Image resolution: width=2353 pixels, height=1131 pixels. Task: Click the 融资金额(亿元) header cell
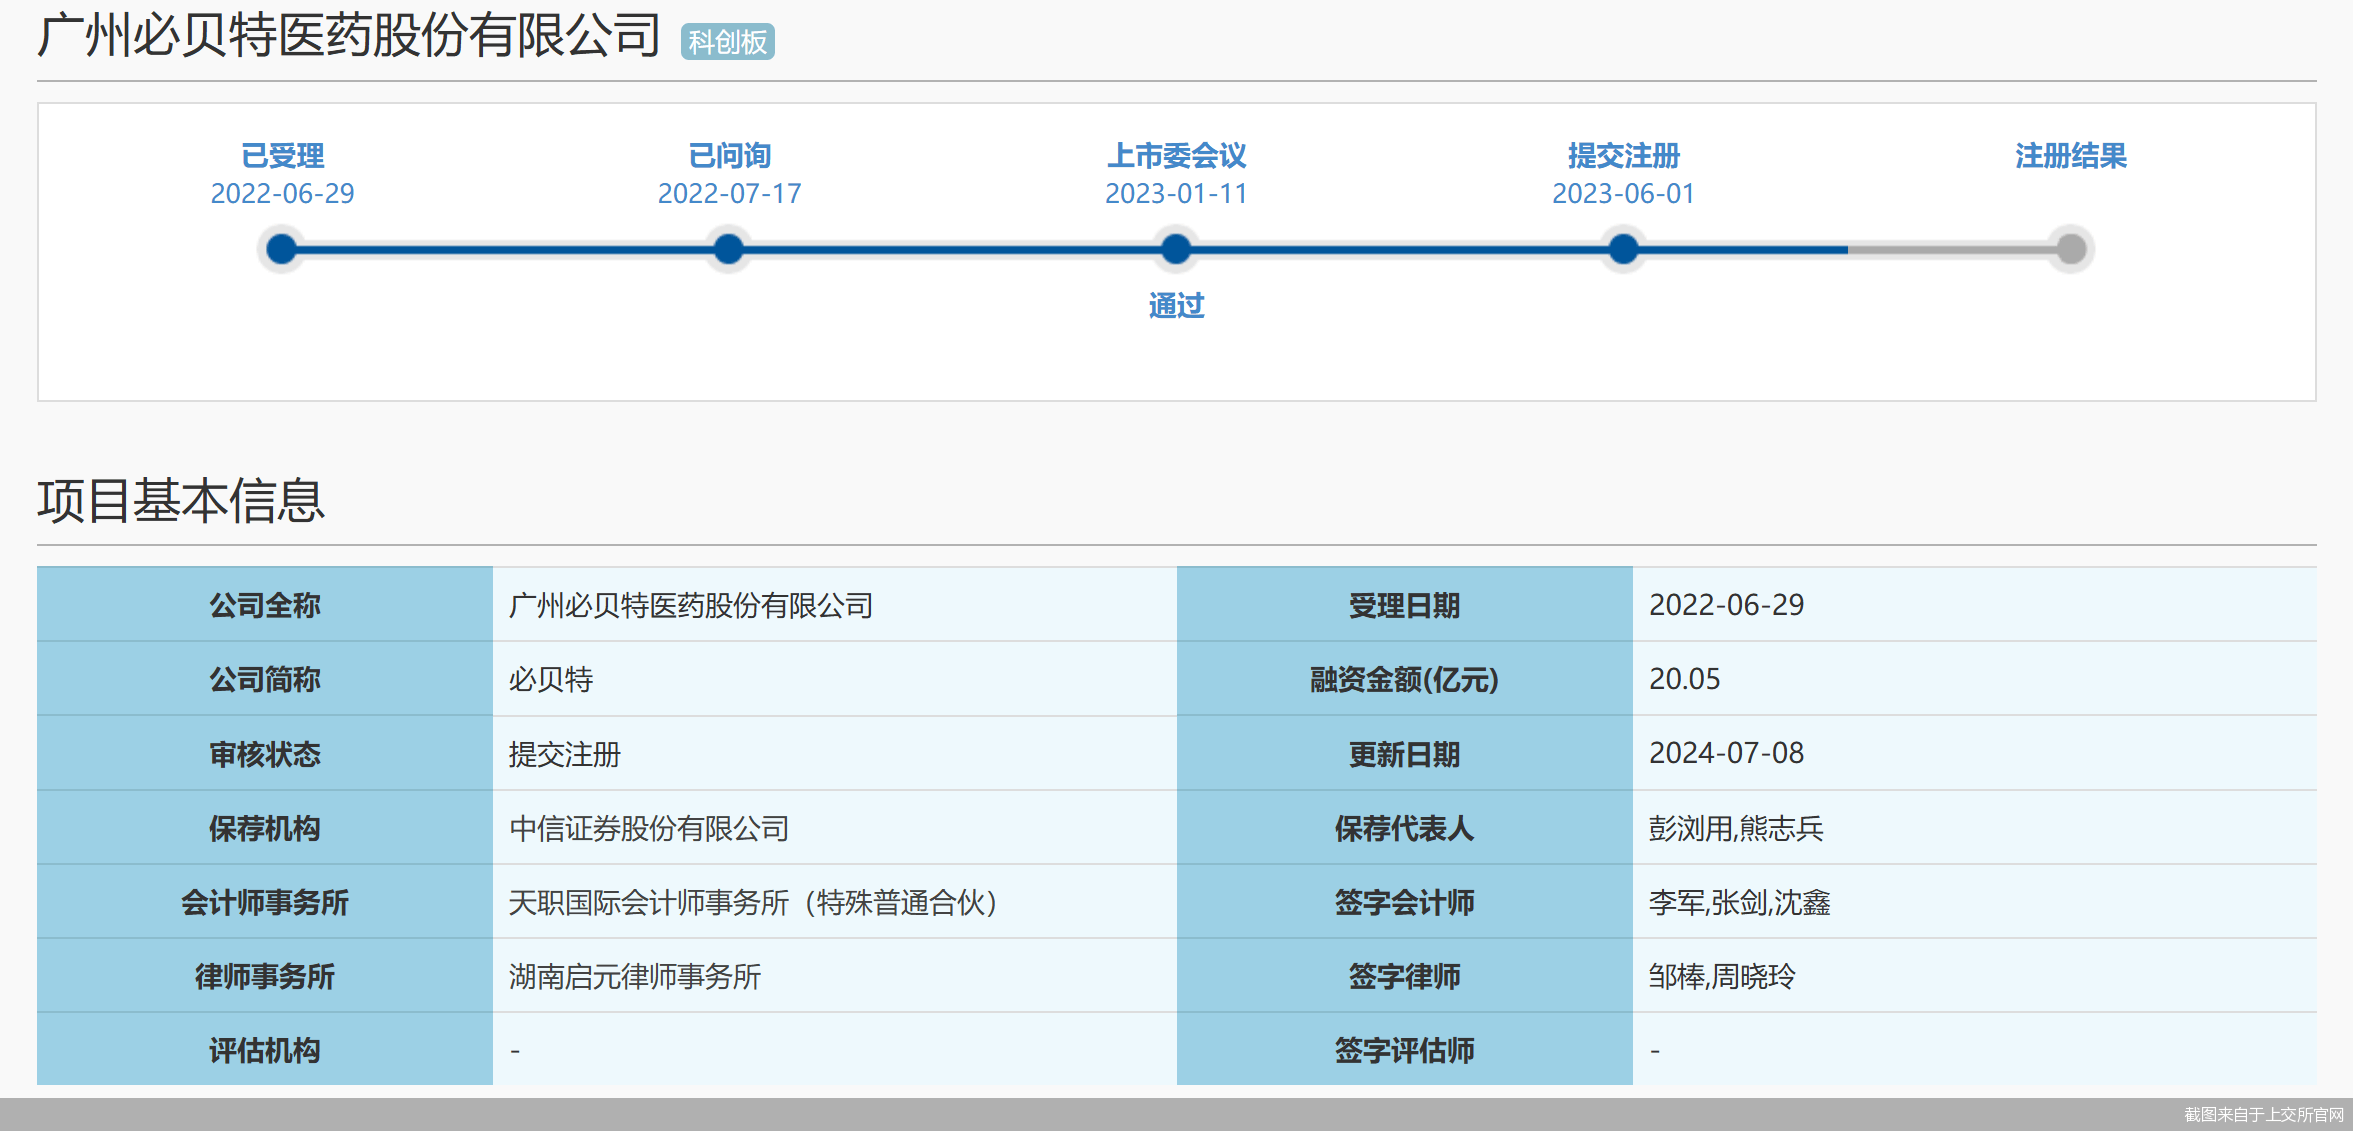pos(1405,678)
